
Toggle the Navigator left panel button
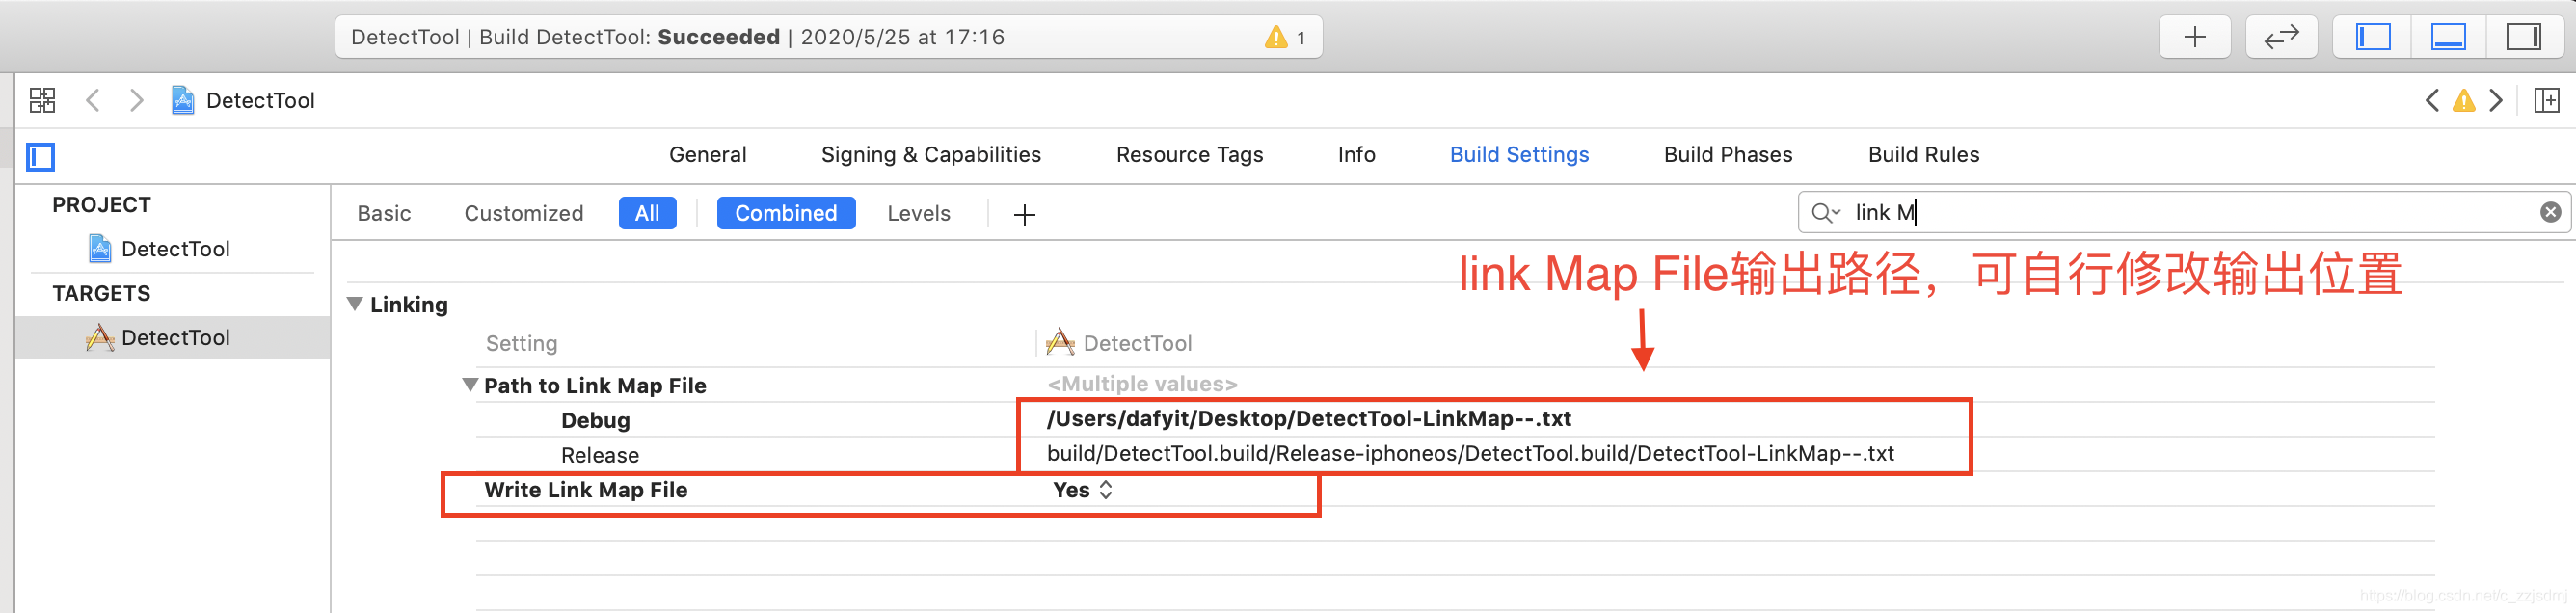click(2373, 38)
